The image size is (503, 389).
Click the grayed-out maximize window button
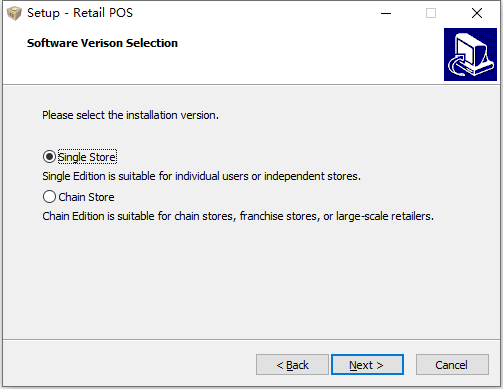[431, 13]
